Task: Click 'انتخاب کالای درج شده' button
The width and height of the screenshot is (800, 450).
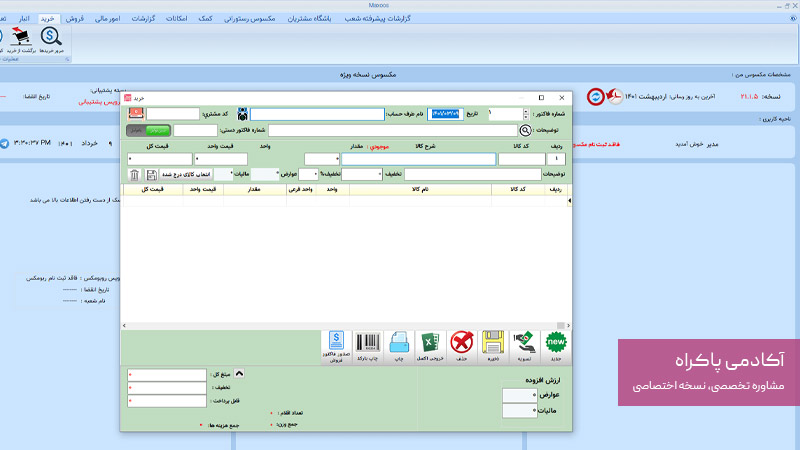Action: 173,175
